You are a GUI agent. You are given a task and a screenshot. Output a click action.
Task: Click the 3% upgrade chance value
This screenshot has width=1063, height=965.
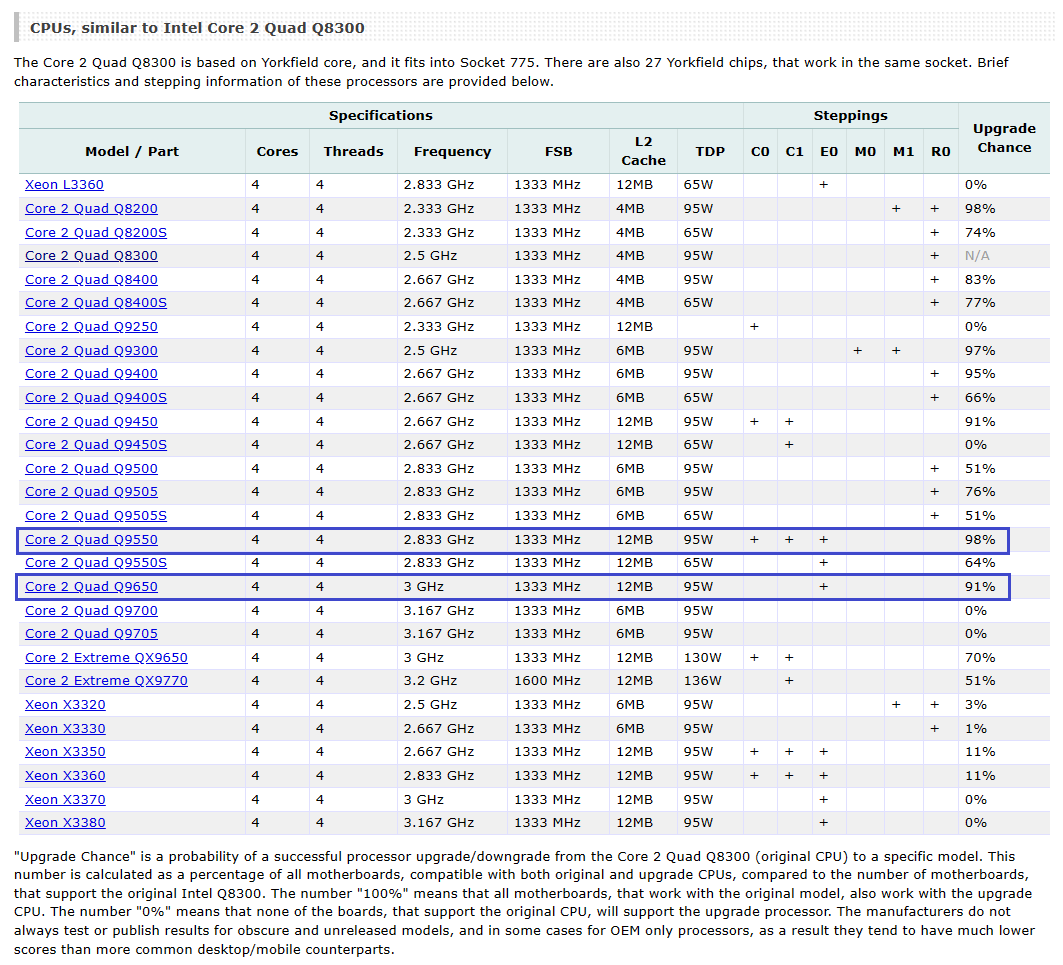pyautogui.click(x=976, y=705)
